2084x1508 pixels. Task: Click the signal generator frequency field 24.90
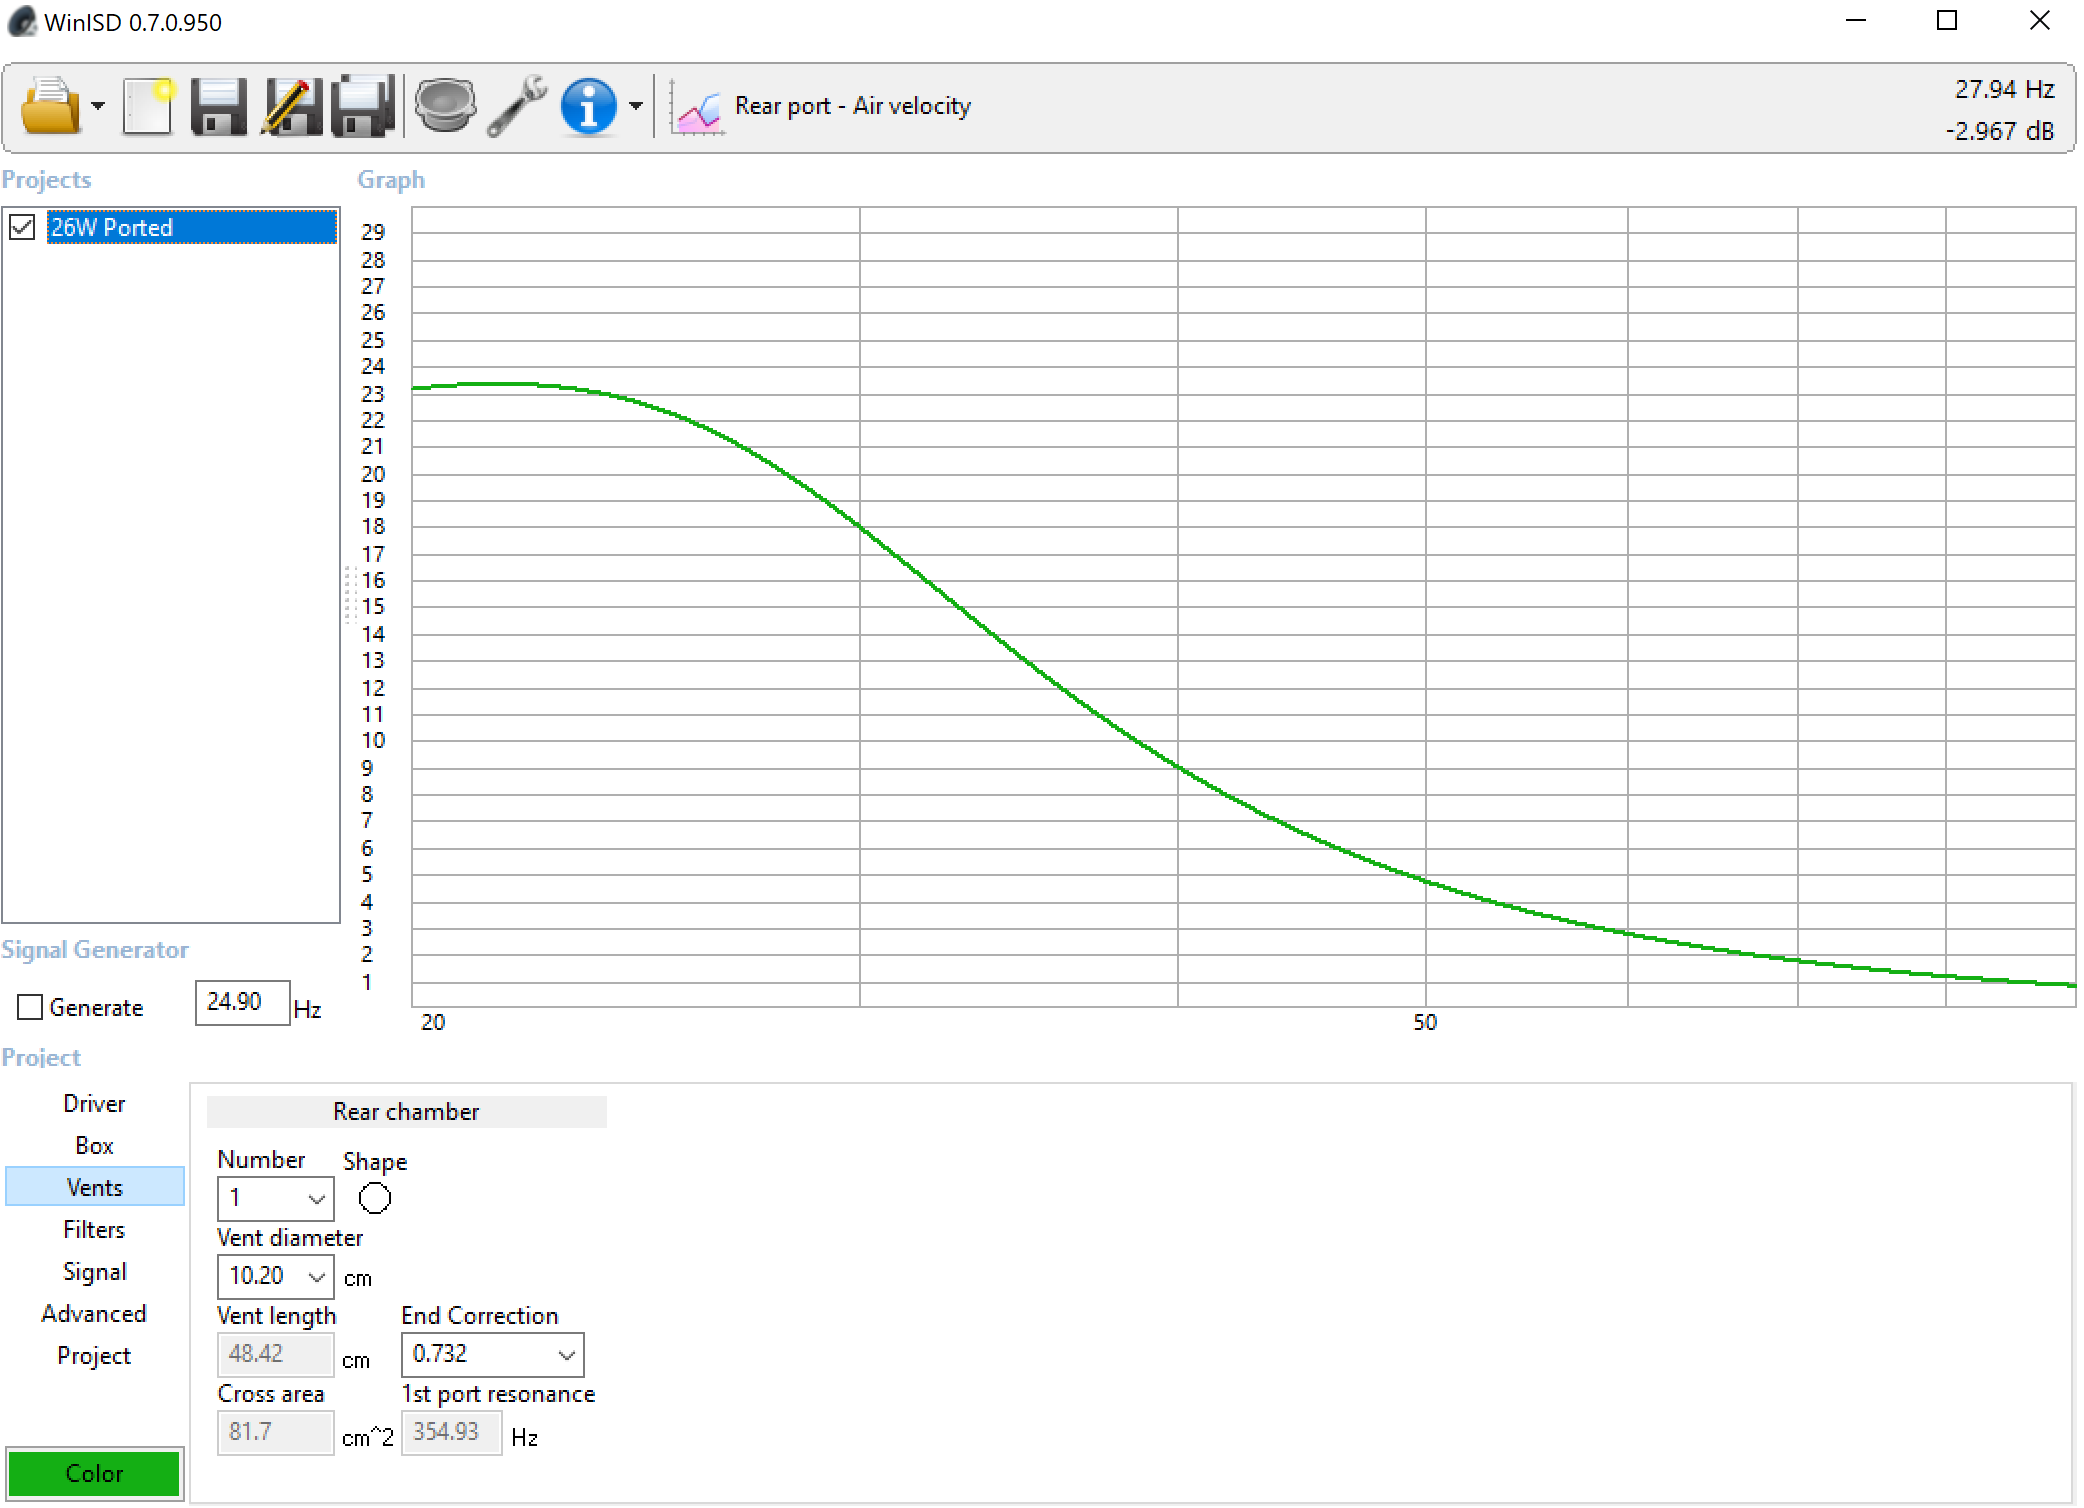pos(242,1002)
